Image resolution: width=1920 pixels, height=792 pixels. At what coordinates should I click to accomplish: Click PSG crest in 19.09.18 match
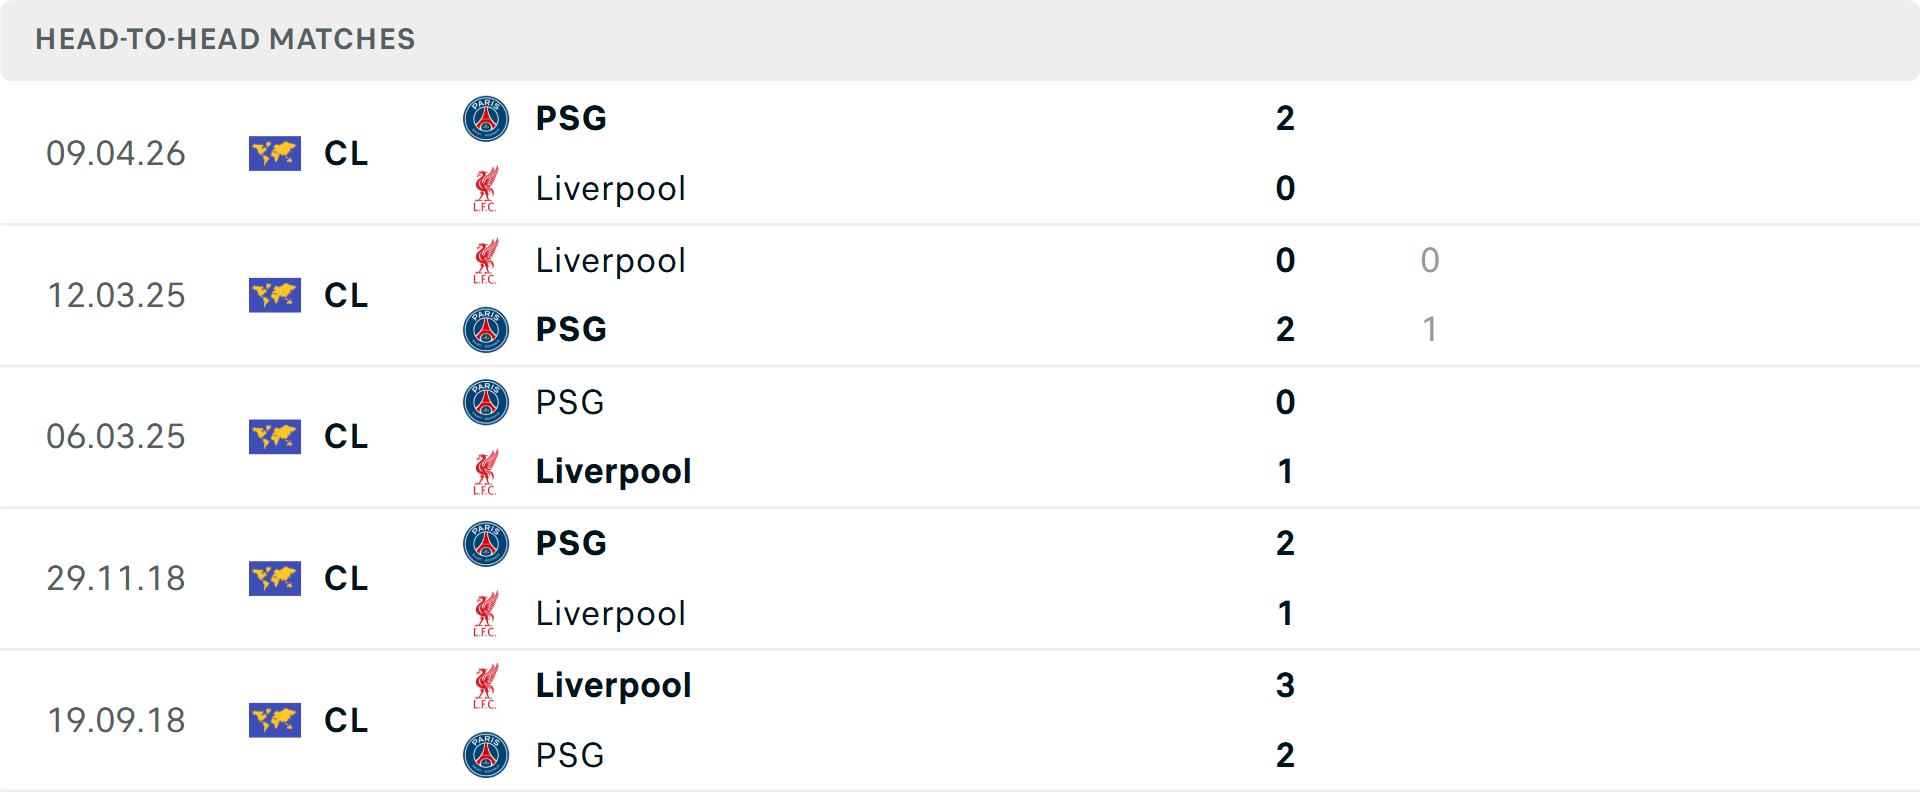click(486, 755)
